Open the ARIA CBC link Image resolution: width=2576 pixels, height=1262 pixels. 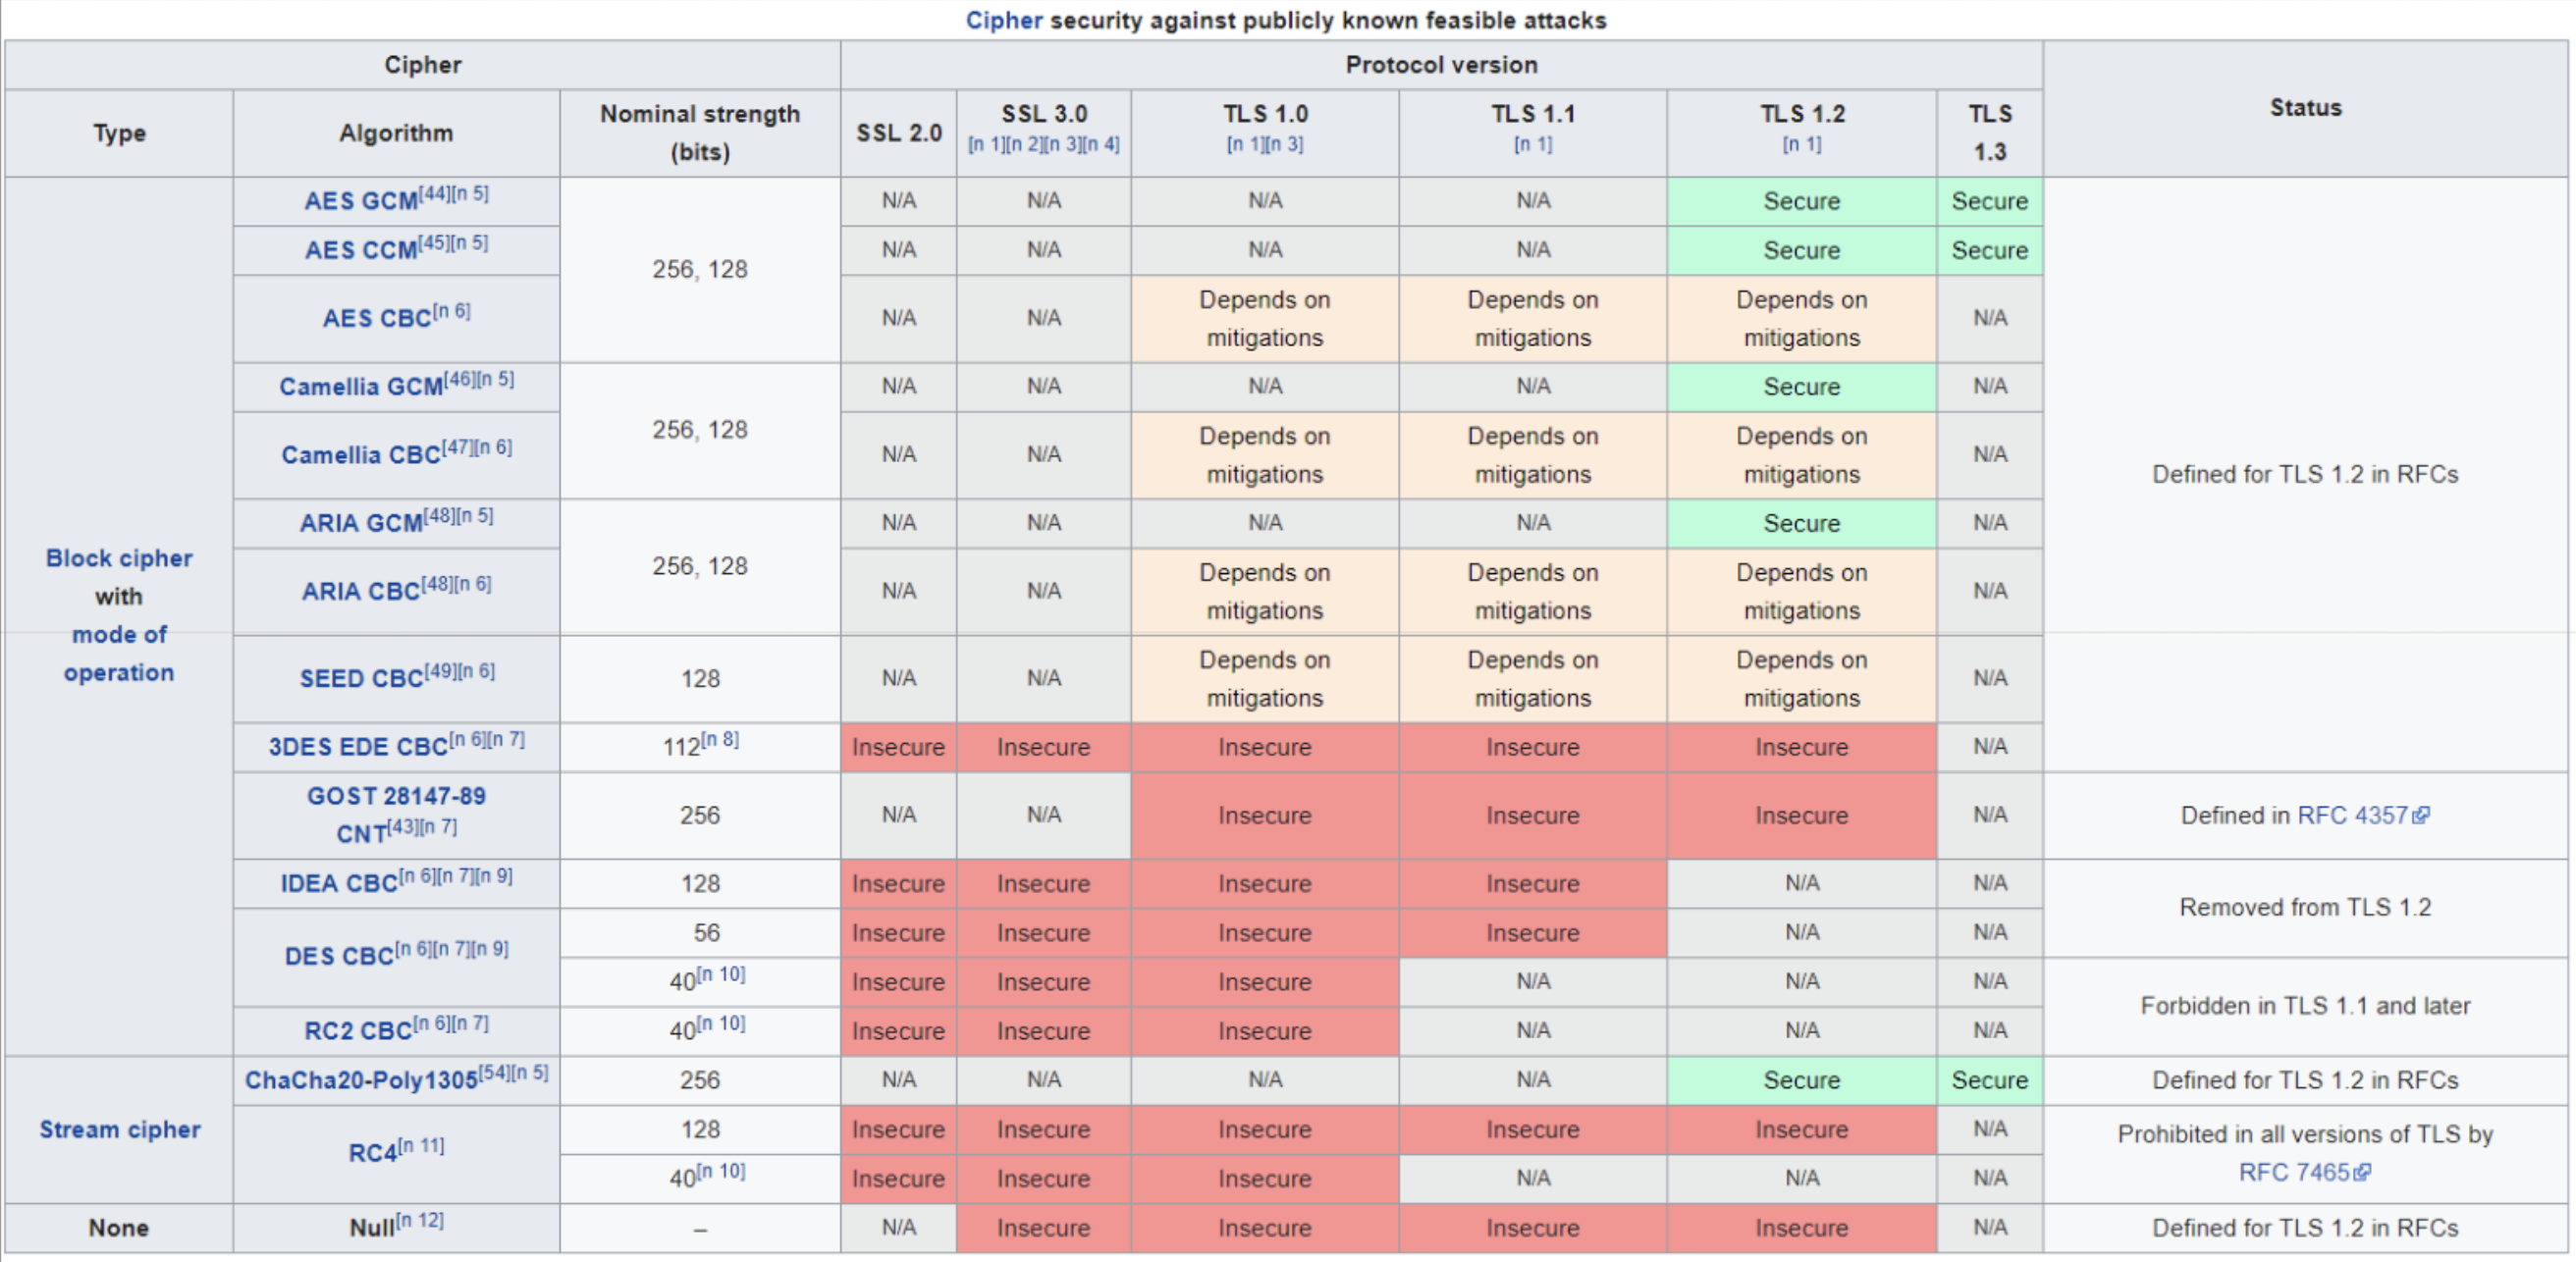tap(361, 591)
